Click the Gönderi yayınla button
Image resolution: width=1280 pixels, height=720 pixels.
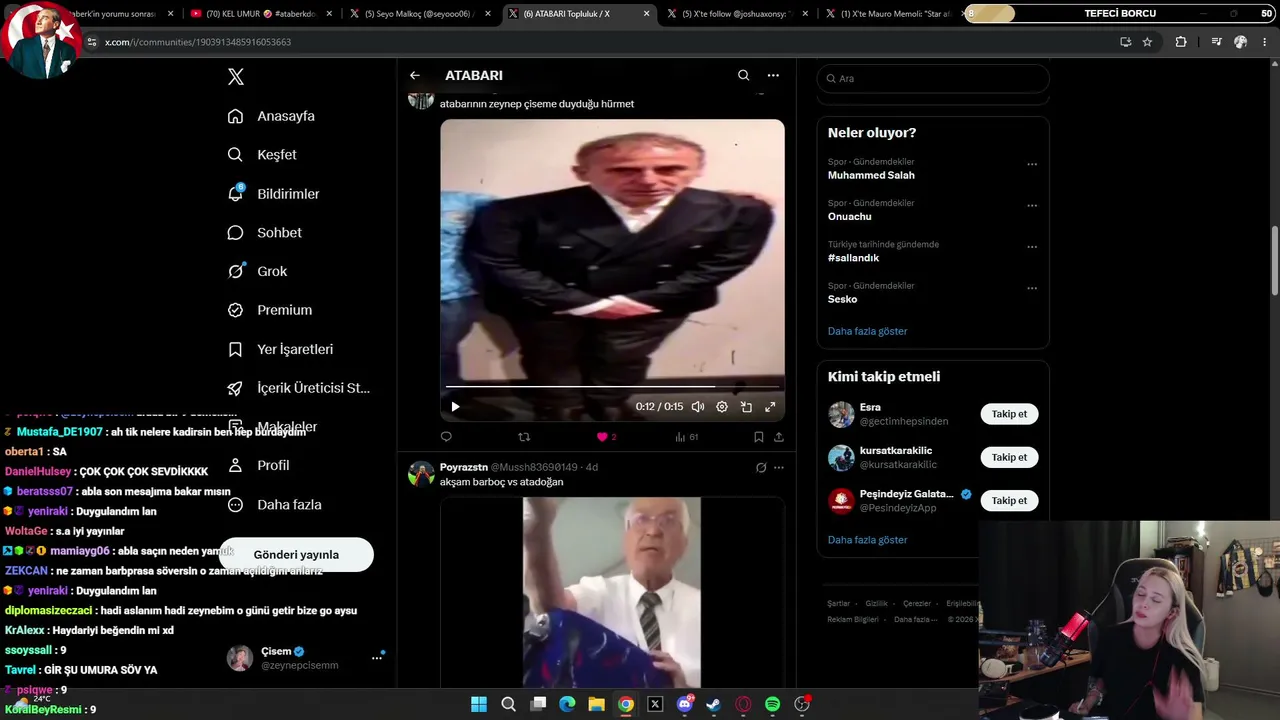(x=296, y=555)
